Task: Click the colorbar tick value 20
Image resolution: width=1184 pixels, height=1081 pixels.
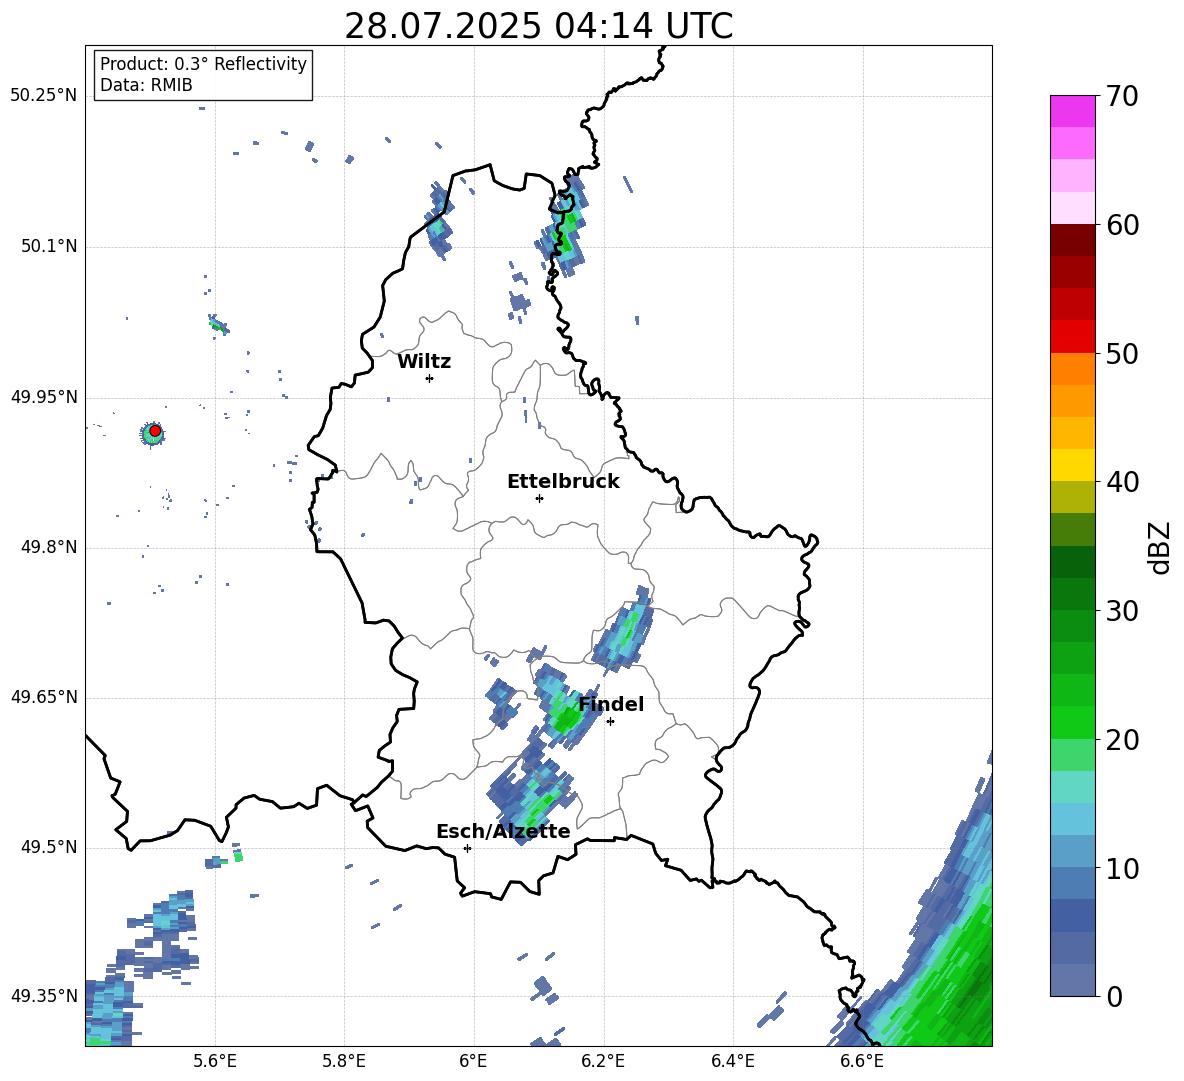Action: 1122,740
